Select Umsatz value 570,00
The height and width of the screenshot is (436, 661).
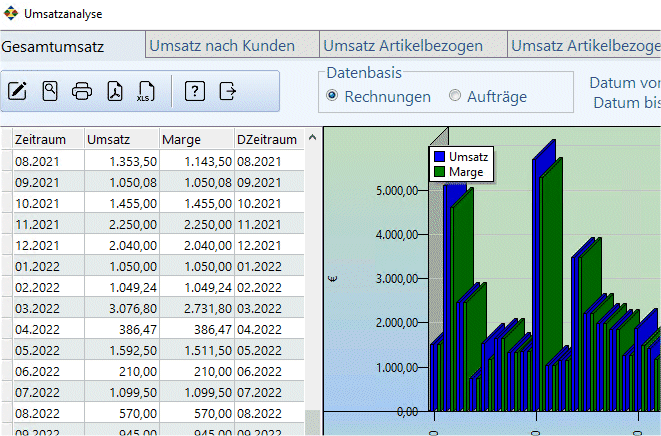tap(122, 413)
